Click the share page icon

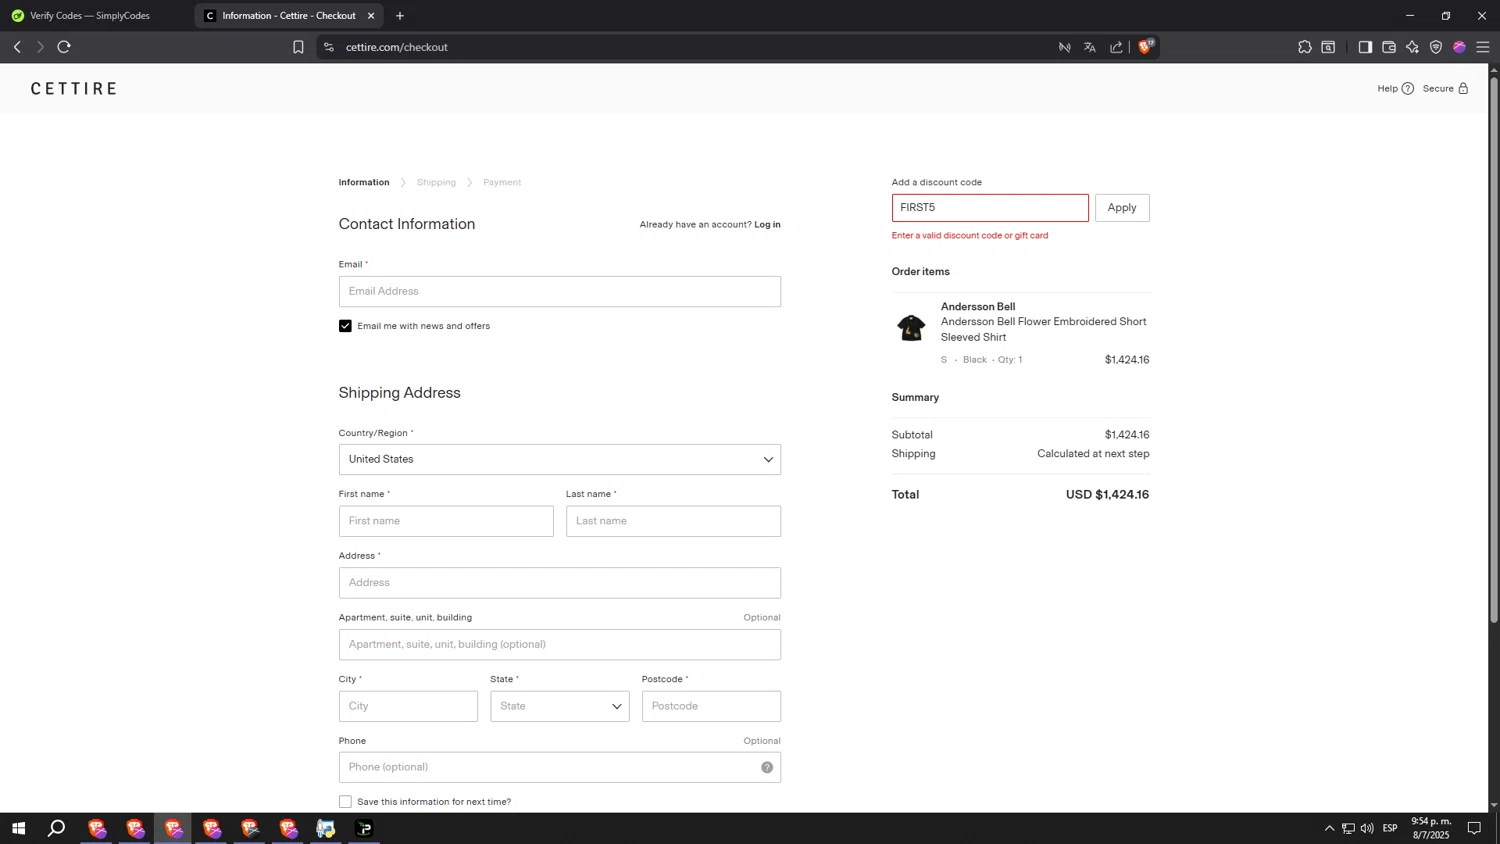[1116, 47]
